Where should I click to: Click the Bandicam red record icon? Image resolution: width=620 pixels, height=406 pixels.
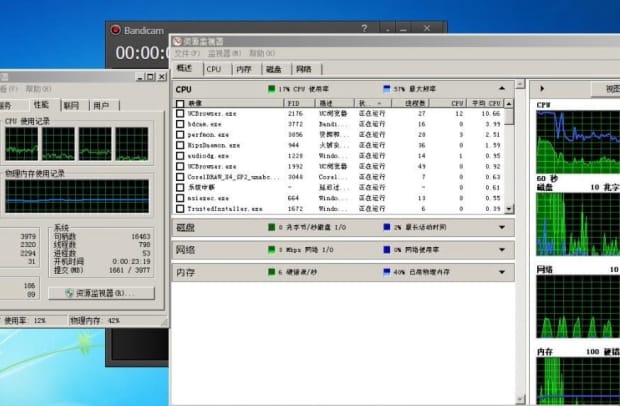point(116,30)
